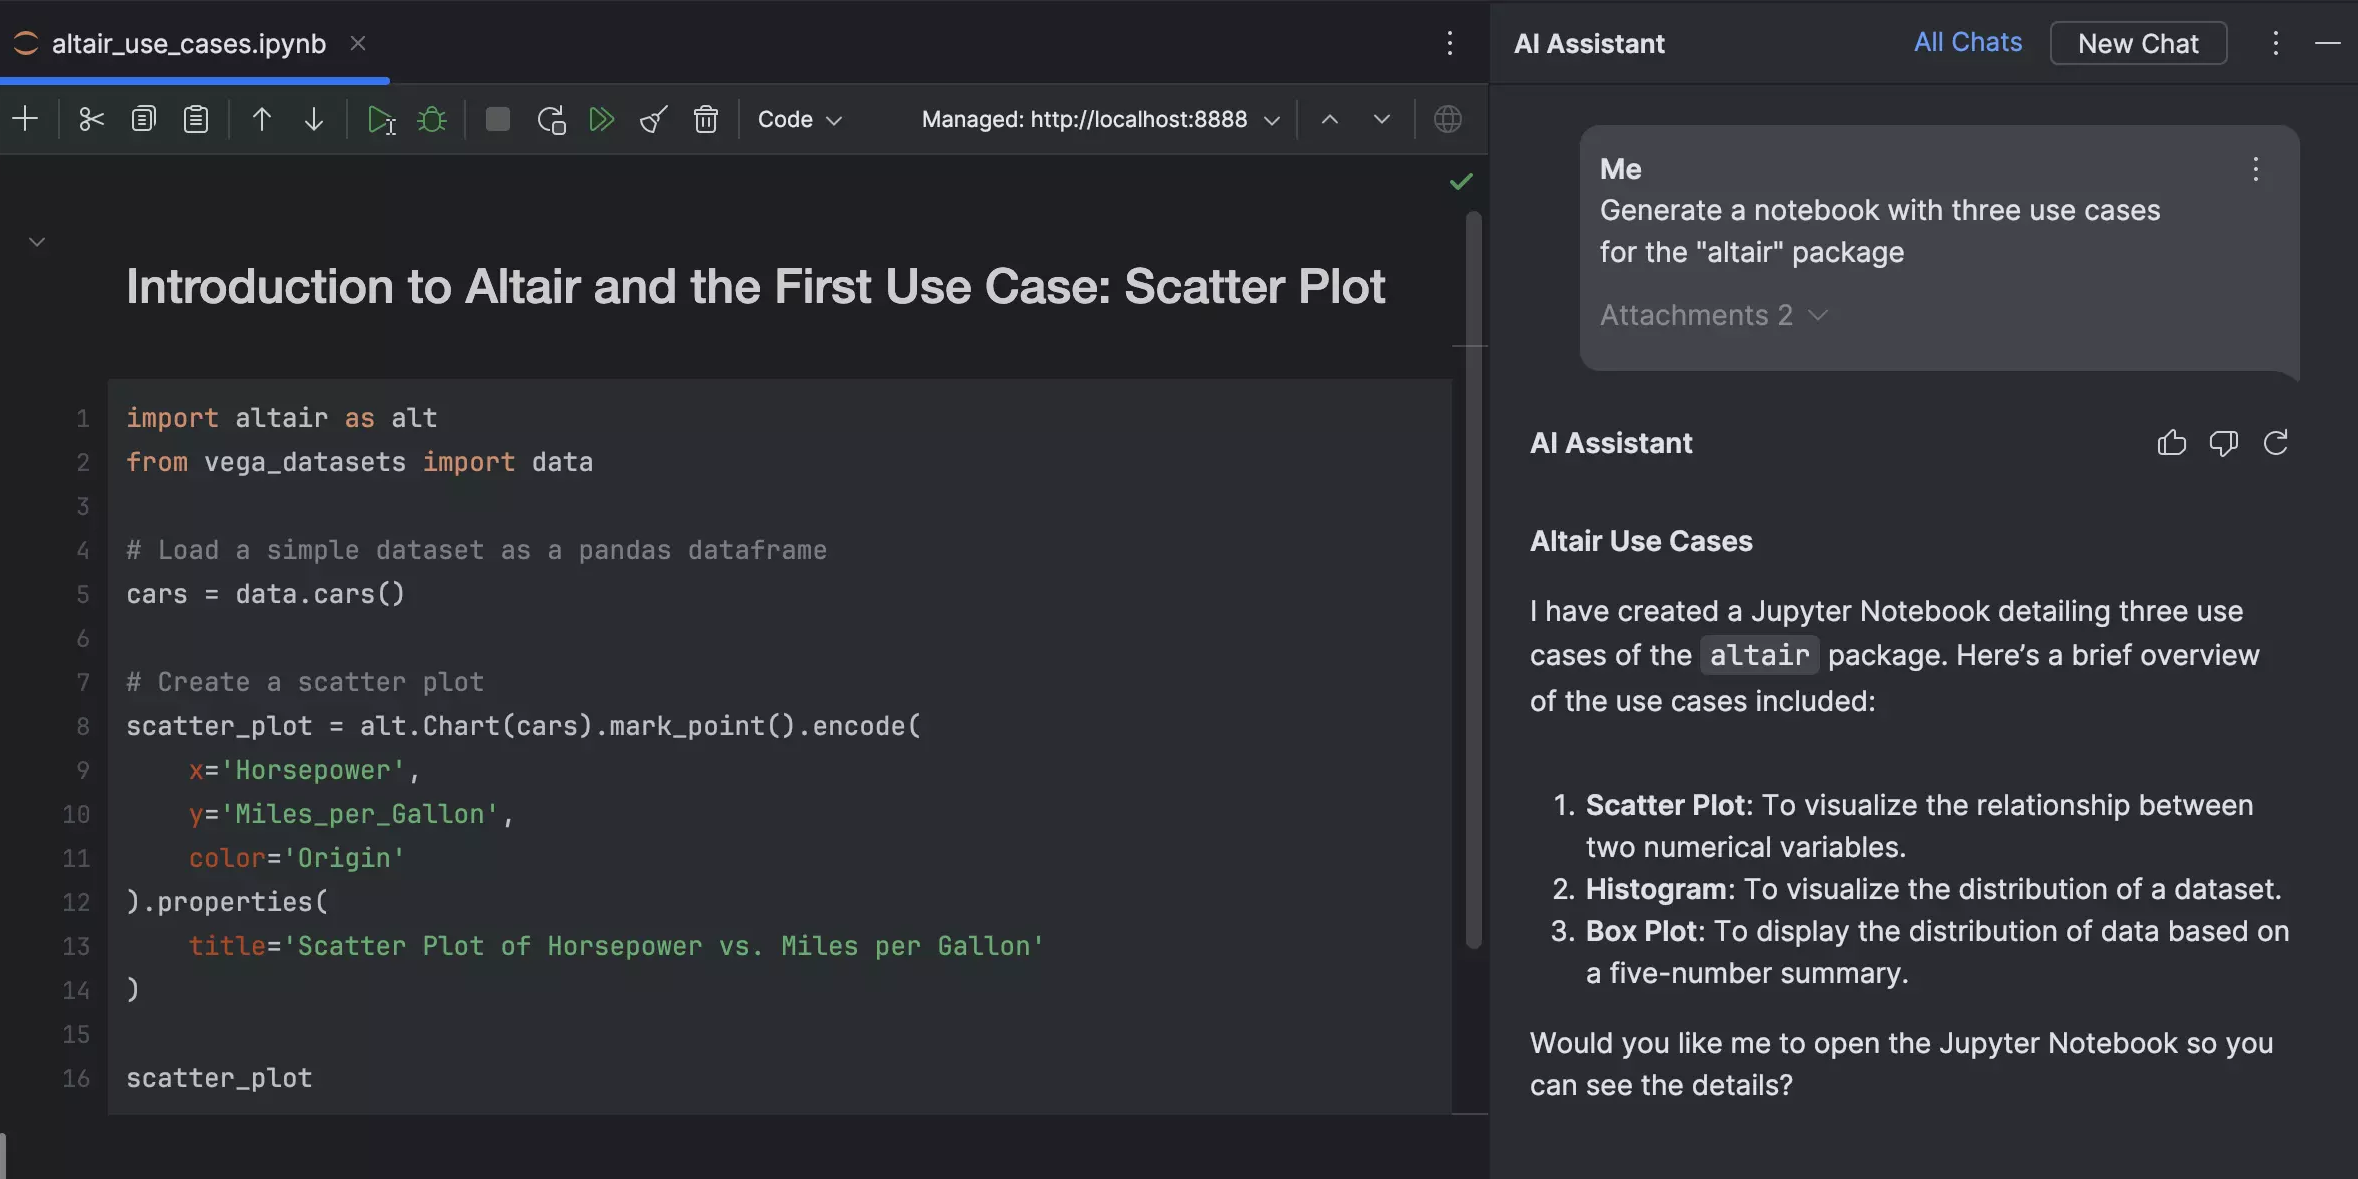Restart the kernel
The width and height of the screenshot is (2358, 1179).
pyautogui.click(x=551, y=119)
